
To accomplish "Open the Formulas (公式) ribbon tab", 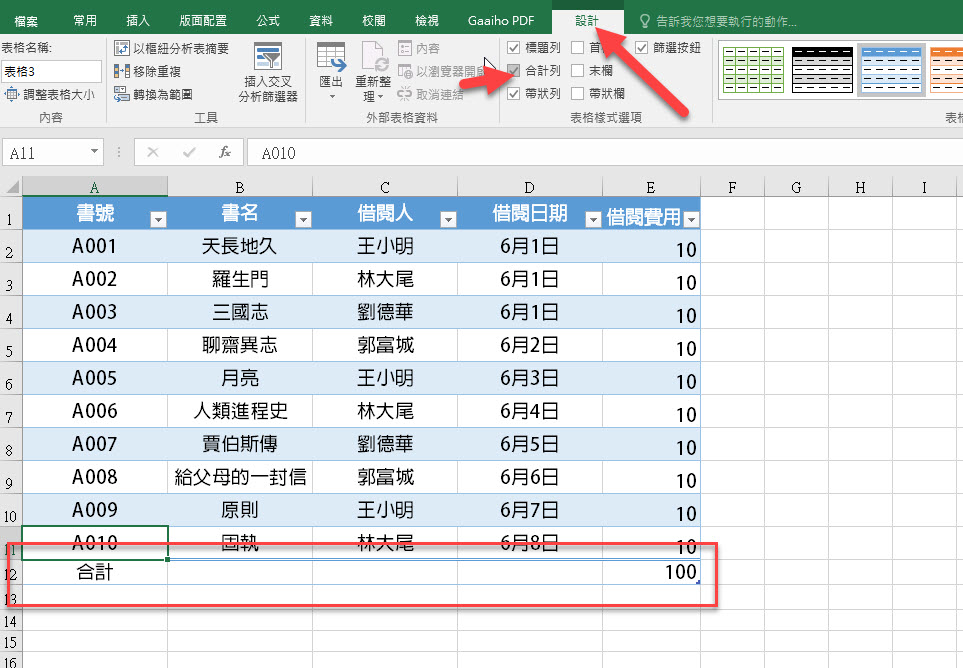I will pyautogui.click(x=268, y=20).
